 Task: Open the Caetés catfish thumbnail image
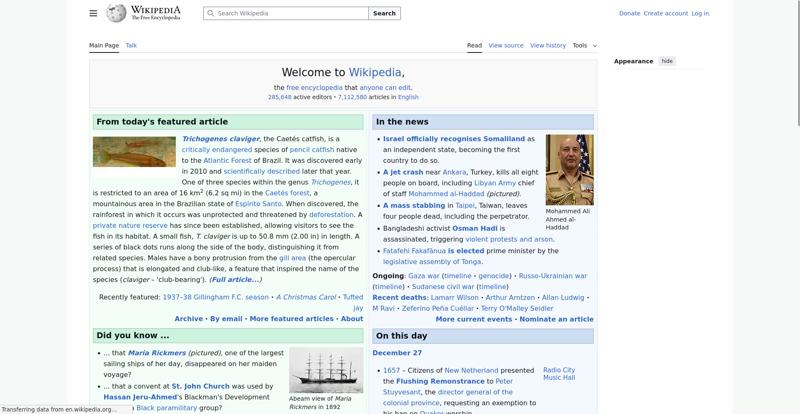coord(134,152)
